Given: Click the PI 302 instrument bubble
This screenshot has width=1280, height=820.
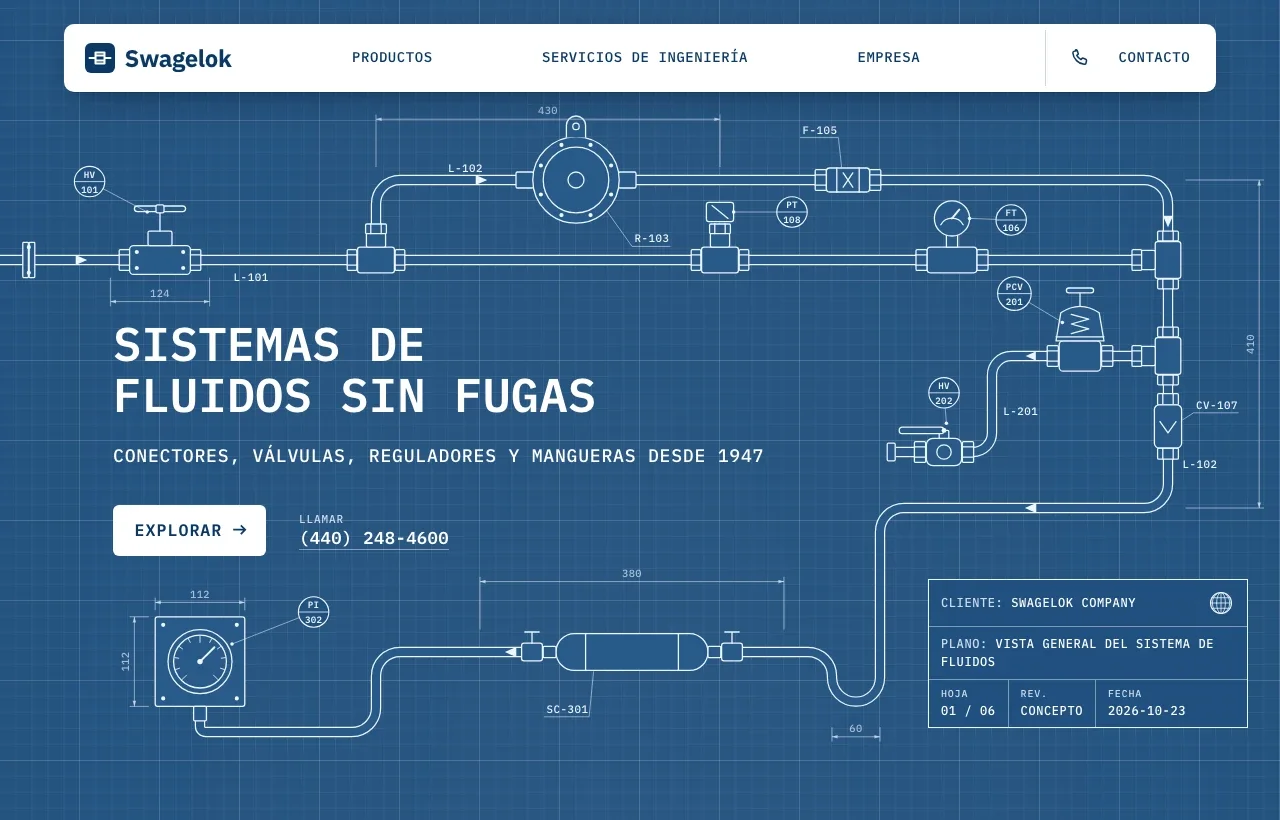Looking at the screenshot, I should [x=313, y=612].
